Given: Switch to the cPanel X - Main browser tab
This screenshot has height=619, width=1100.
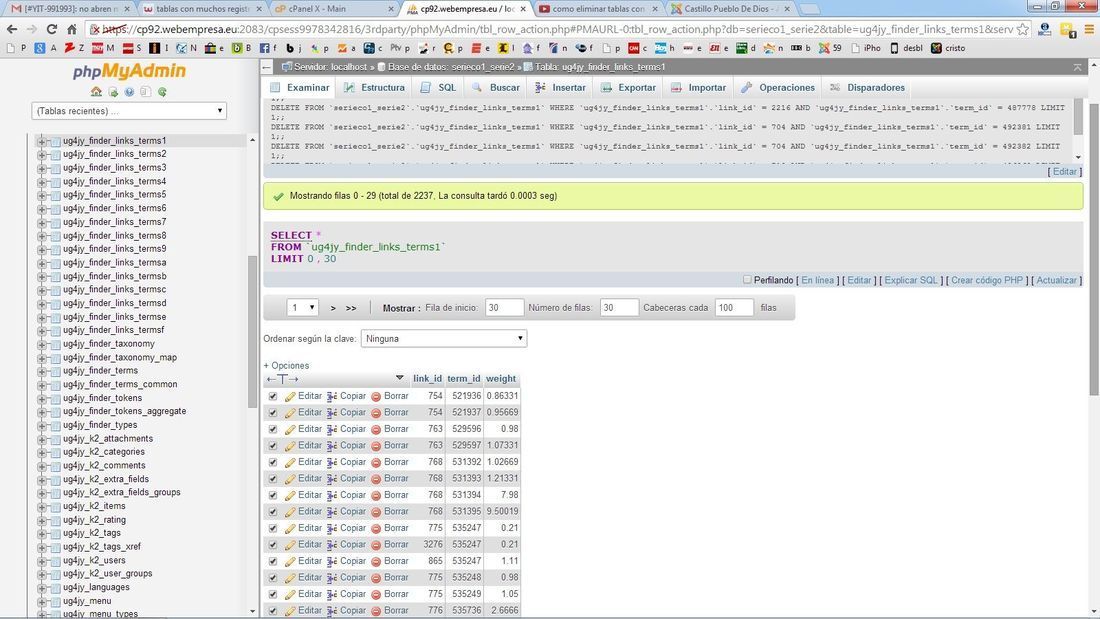Looking at the screenshot, I should pyautogui.click(x=333, y=9).
